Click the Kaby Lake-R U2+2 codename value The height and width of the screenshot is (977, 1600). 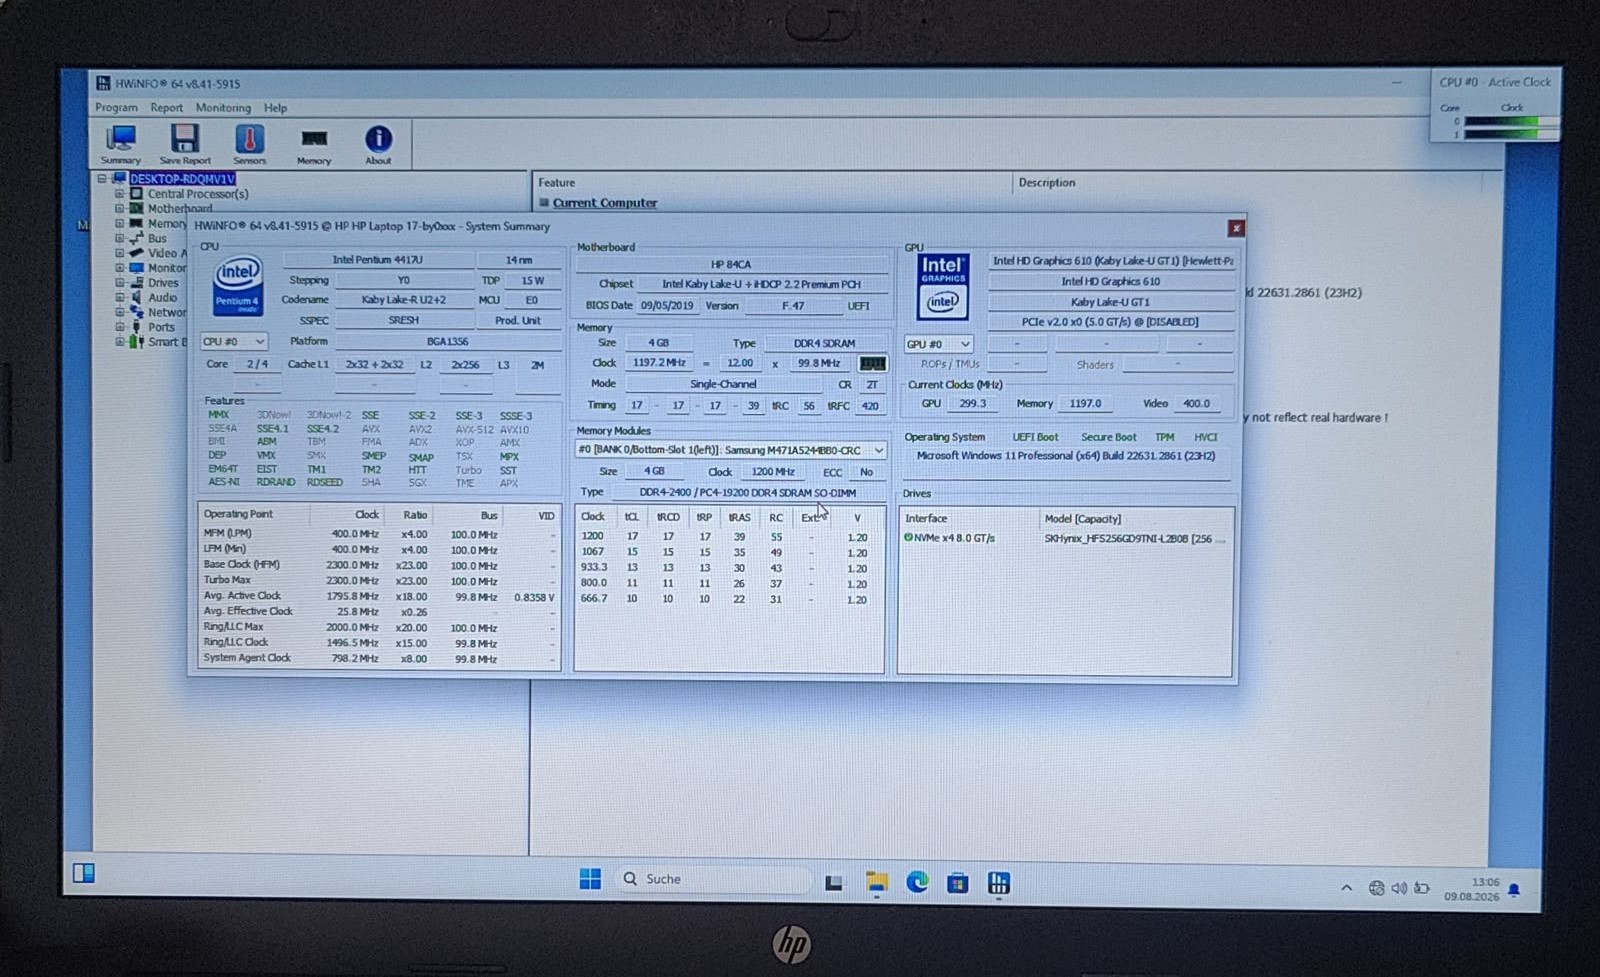tap(403, 300)
